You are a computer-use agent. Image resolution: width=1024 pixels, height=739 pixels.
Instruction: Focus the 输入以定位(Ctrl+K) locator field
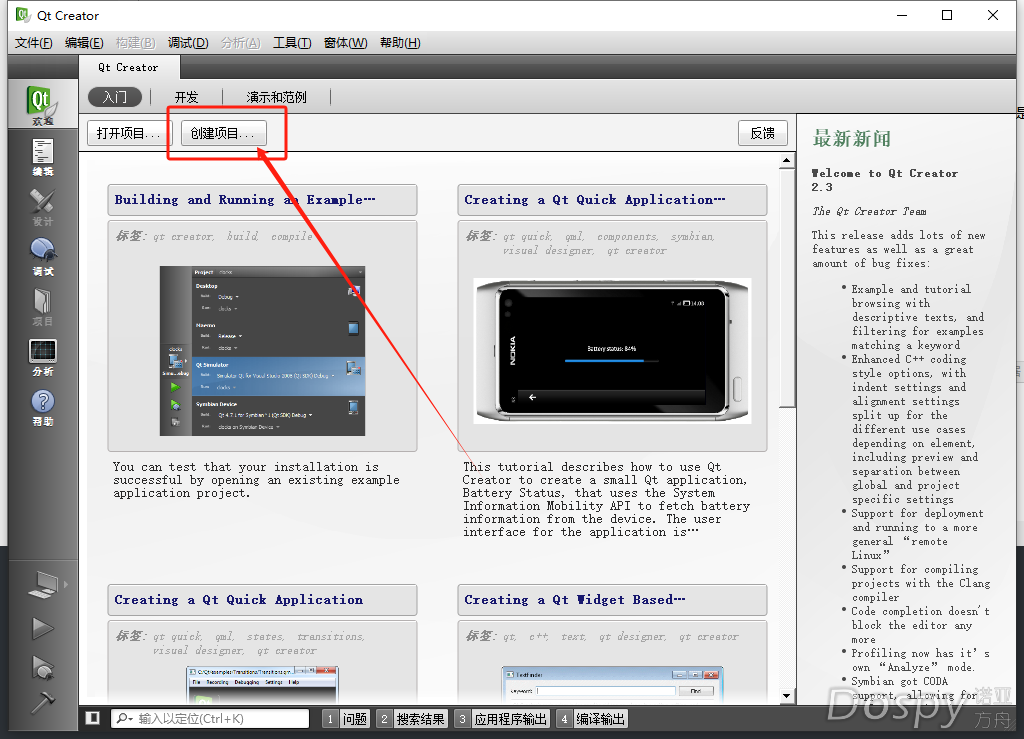tap(210, 719)
